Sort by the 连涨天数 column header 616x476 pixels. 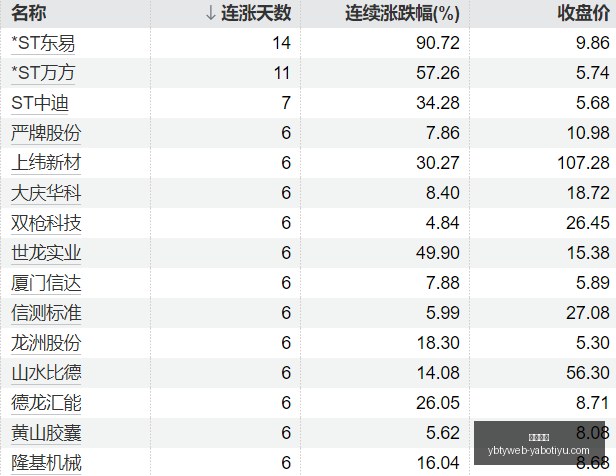point(256,13)
